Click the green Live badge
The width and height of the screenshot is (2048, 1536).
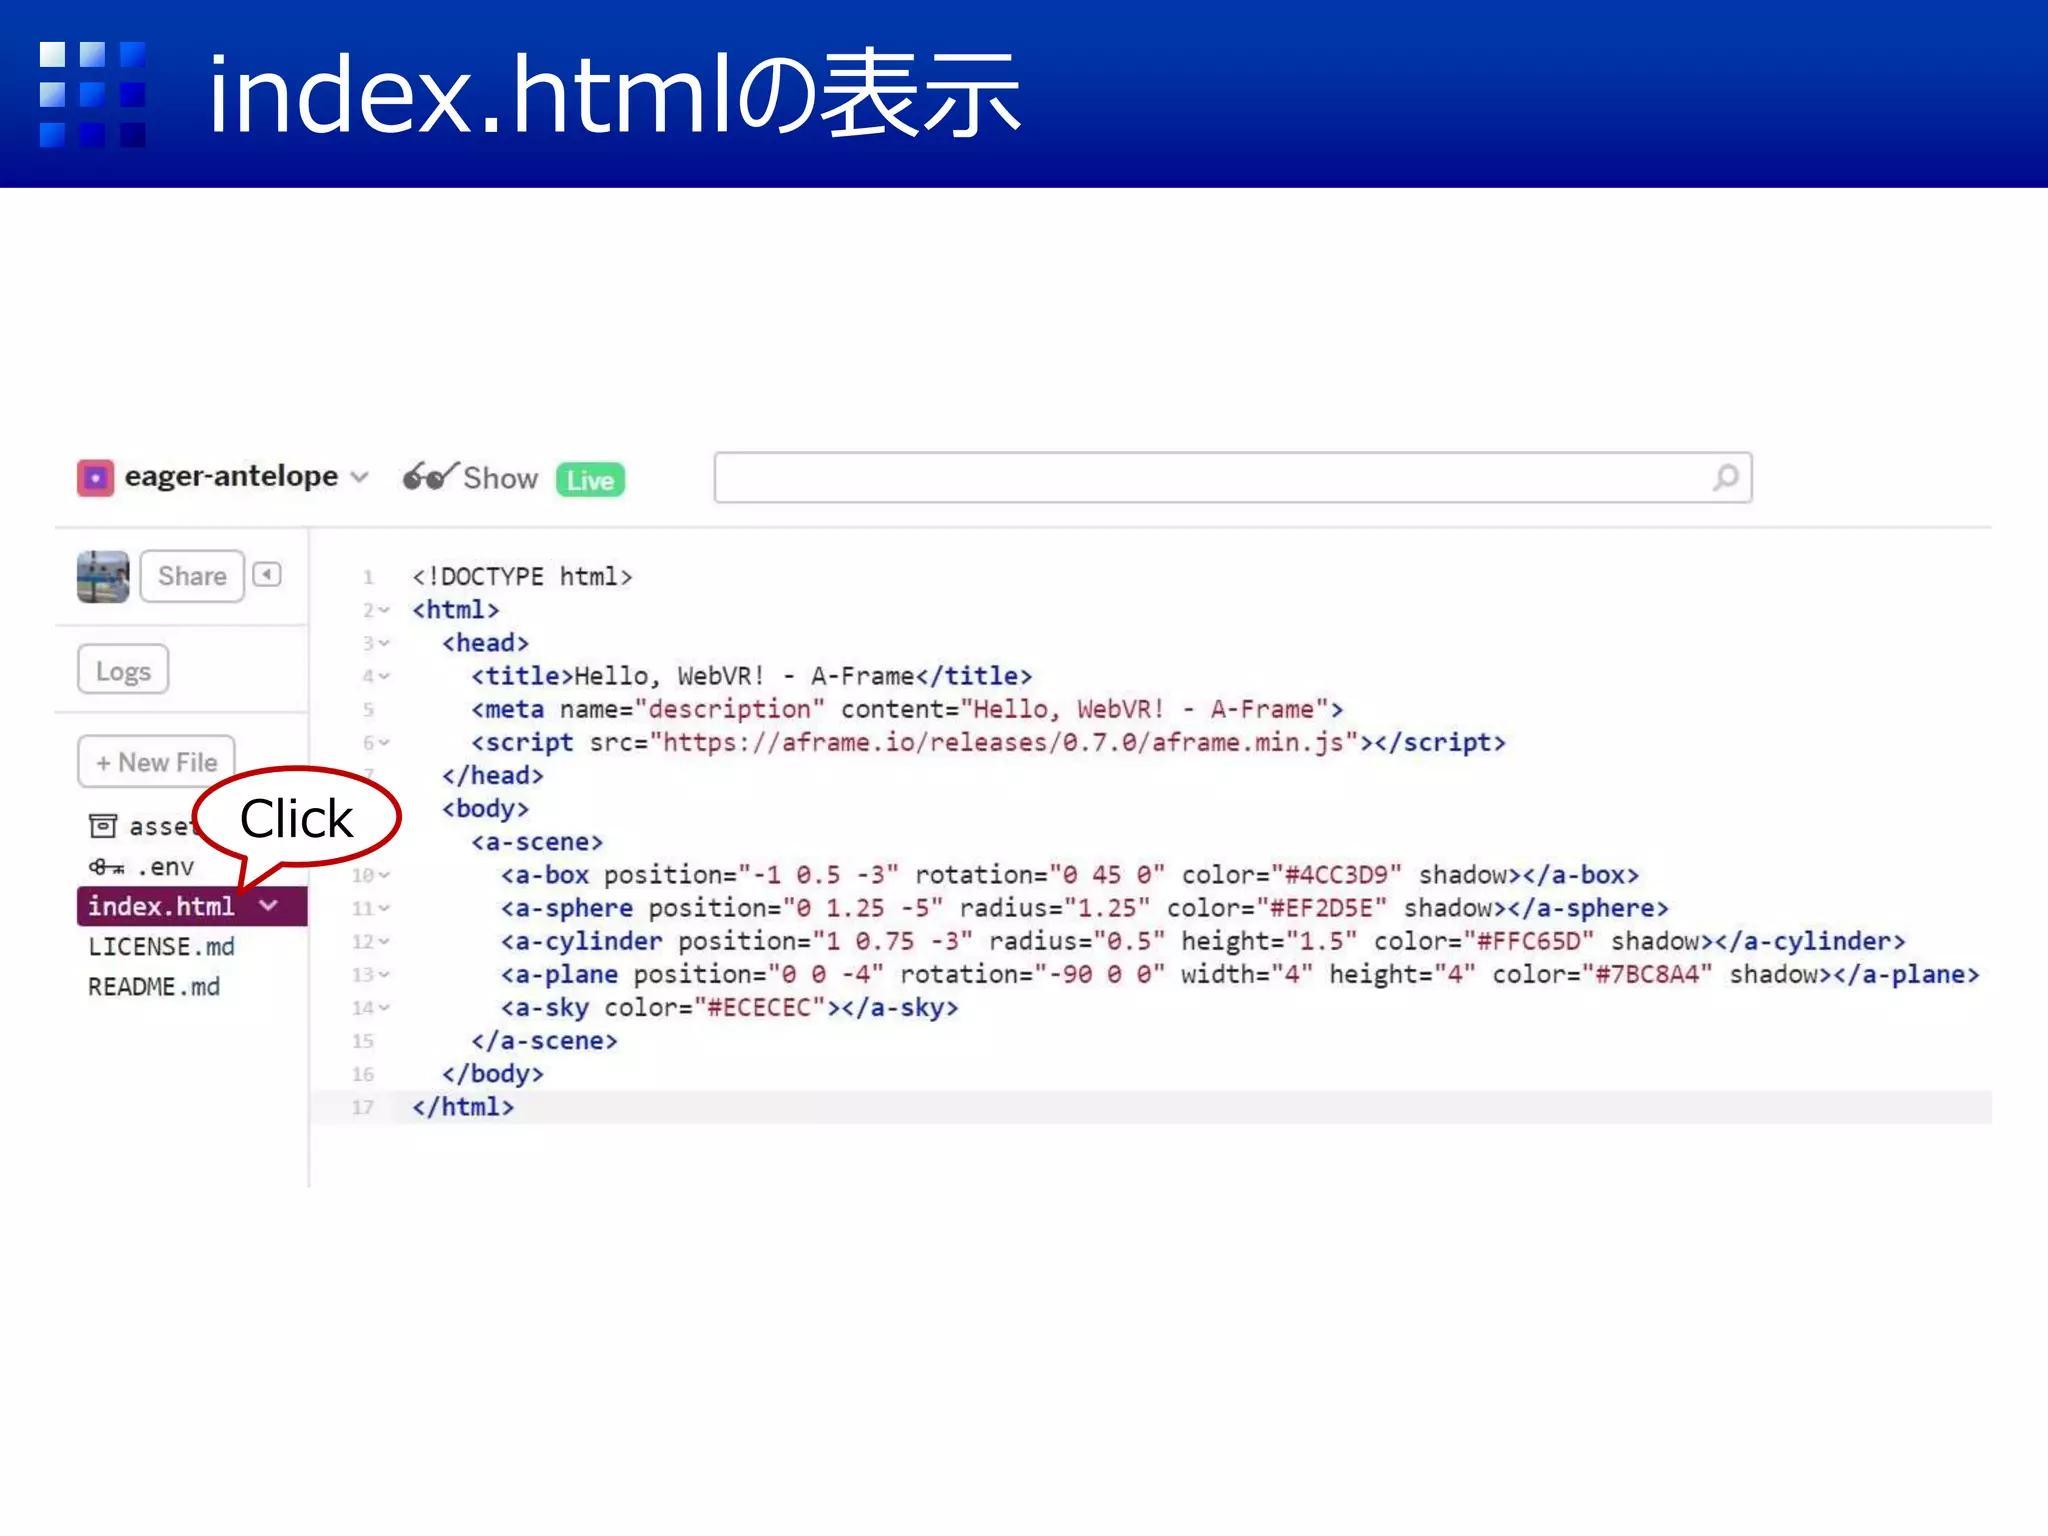590,480
